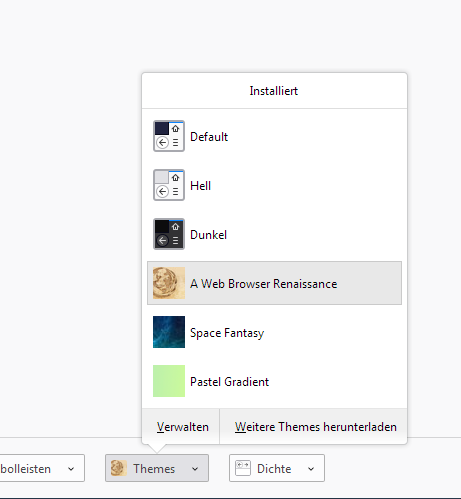Click the Hell light theme icon
The width and height of the screenshot is (461, 499).
click(x=169, y=185)
